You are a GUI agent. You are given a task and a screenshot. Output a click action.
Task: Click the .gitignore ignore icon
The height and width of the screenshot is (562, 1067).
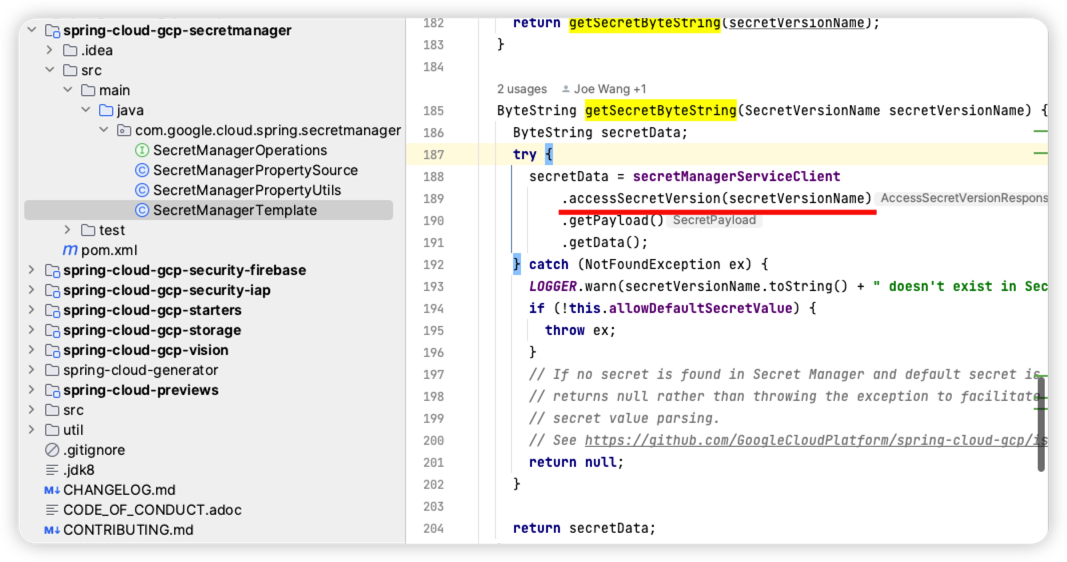[52, 450]
